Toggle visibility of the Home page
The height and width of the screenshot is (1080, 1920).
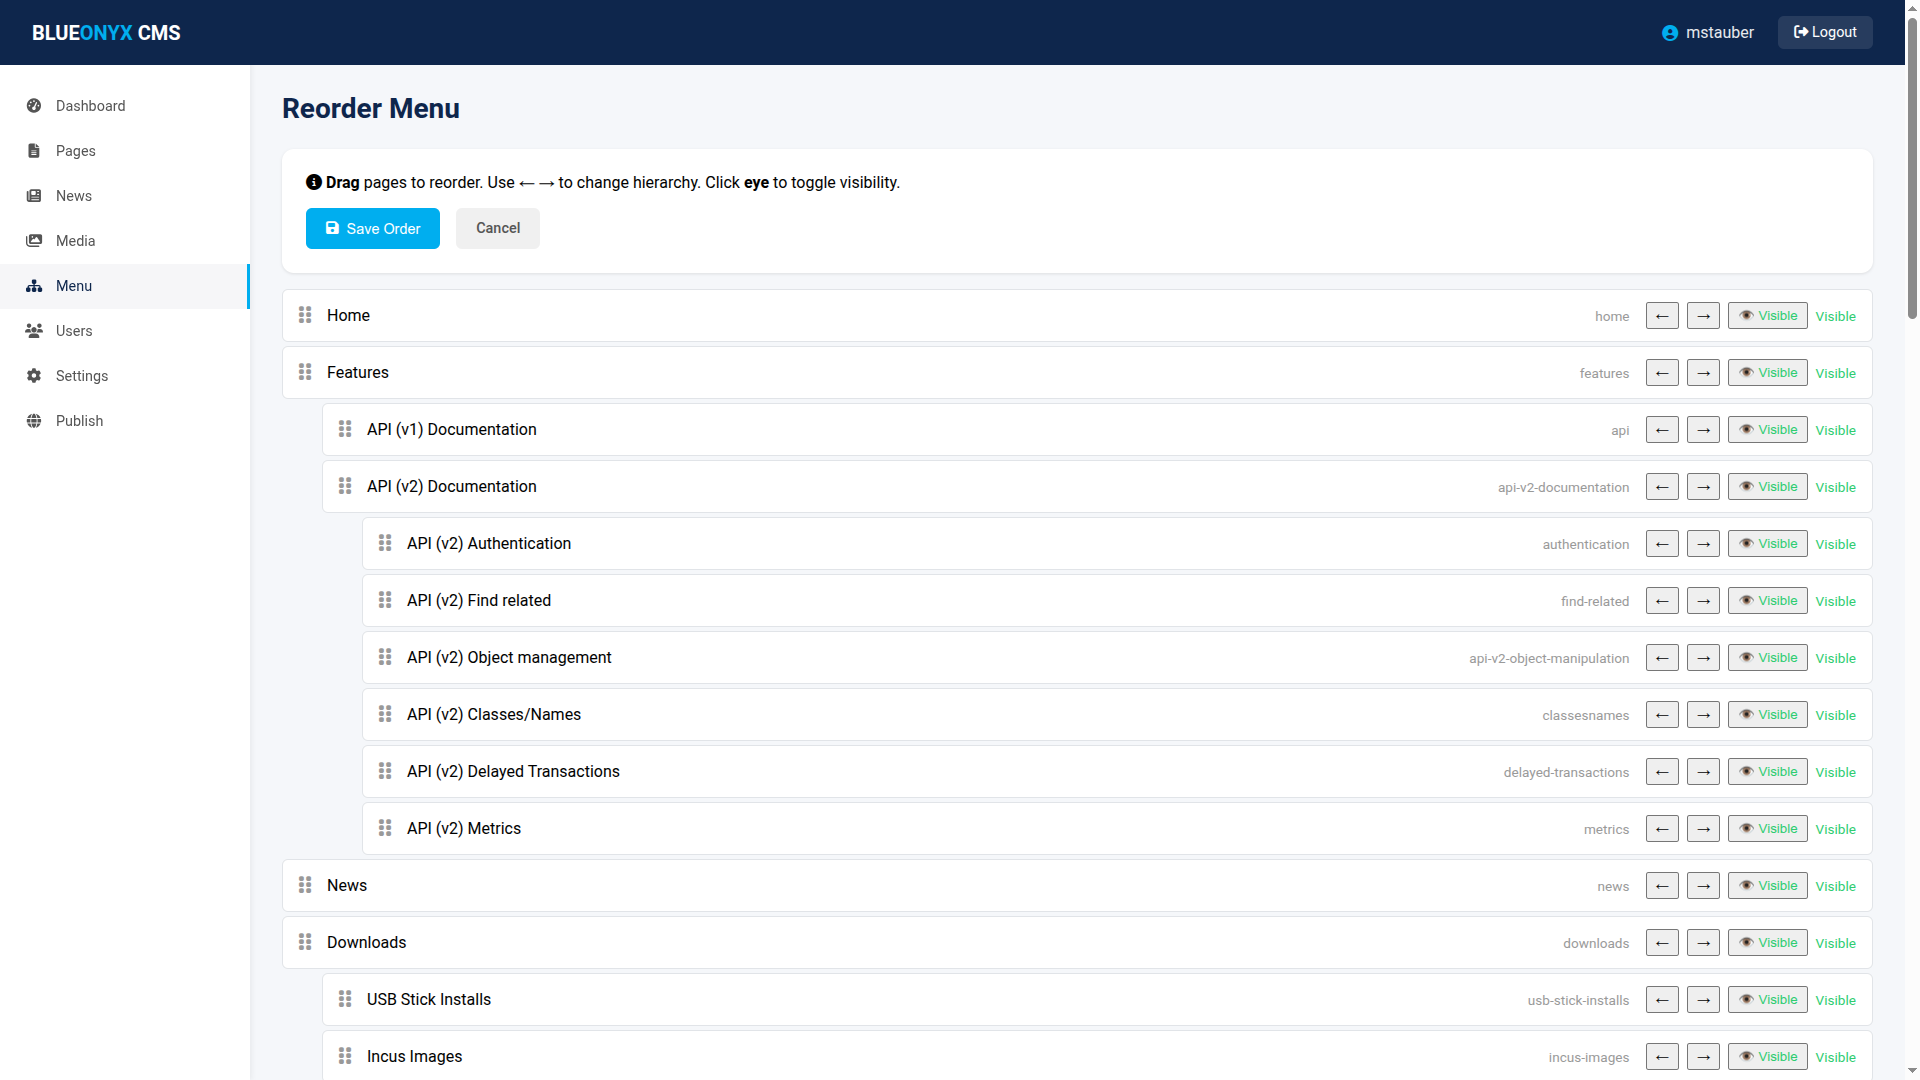tap(1767, 316)
